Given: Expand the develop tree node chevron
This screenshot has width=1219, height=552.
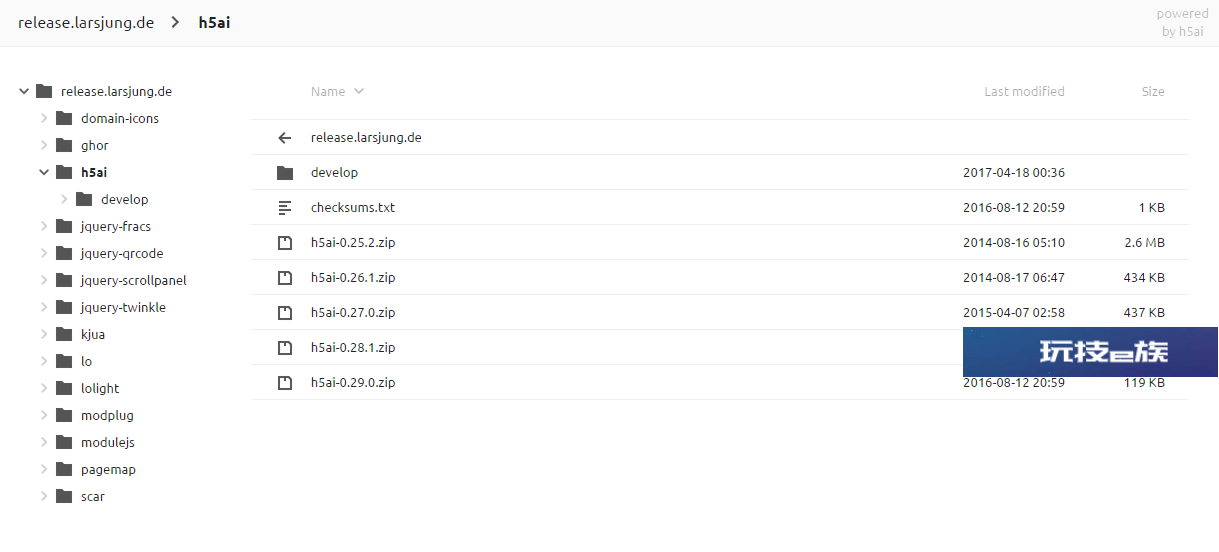Looking at the screenshot, I should coord(64,199).
